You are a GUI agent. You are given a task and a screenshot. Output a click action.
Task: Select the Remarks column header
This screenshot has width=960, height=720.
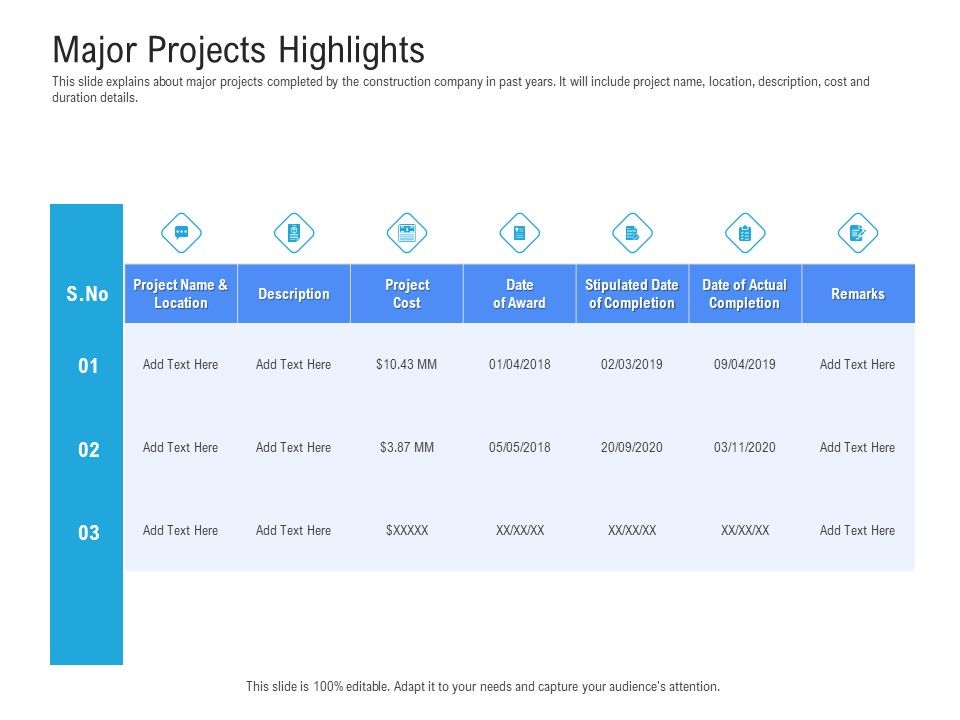858,294
